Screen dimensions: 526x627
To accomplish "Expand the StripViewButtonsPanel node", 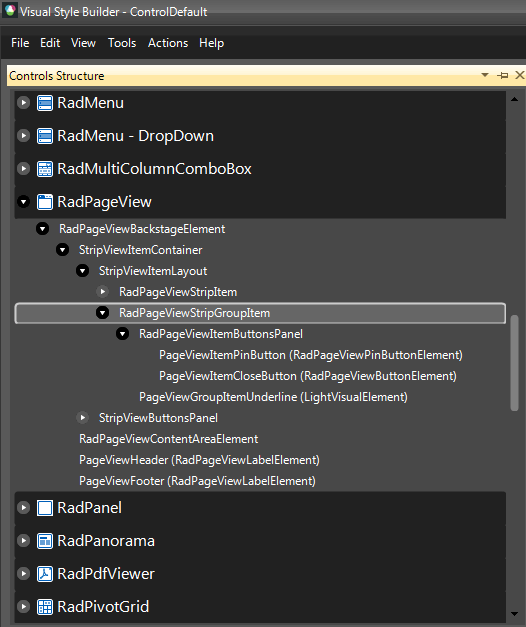I will click(x=82, y=418).
